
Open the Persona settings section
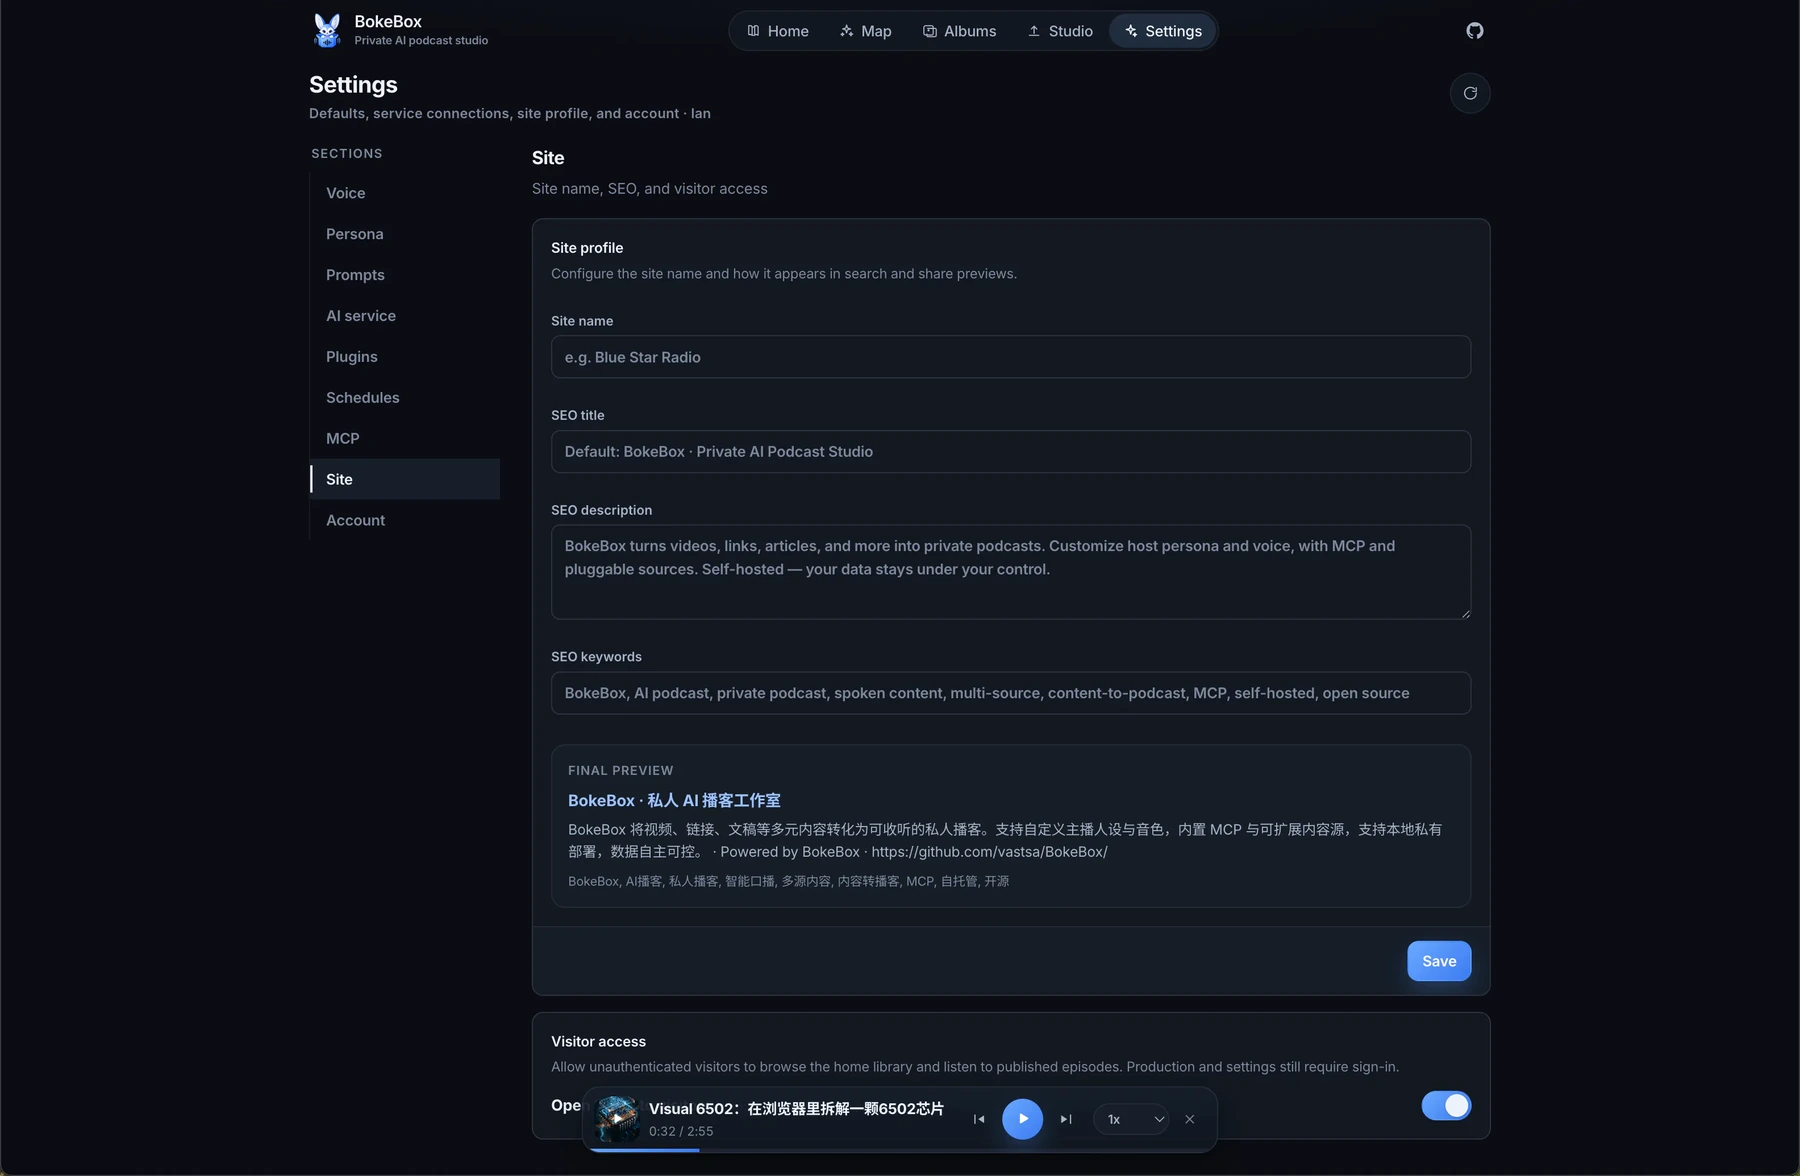tap(405, 234)
